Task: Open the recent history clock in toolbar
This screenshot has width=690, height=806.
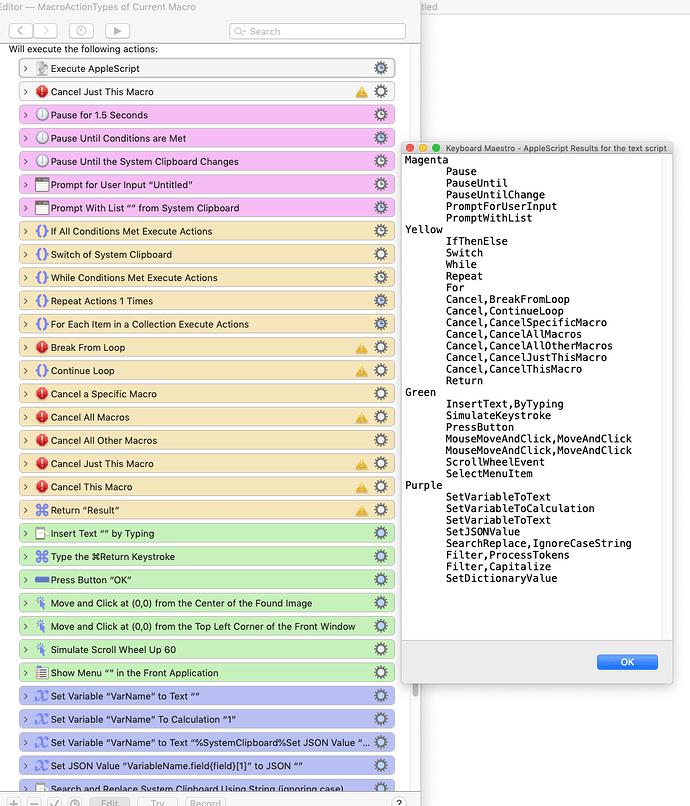Action: [81, 31]
